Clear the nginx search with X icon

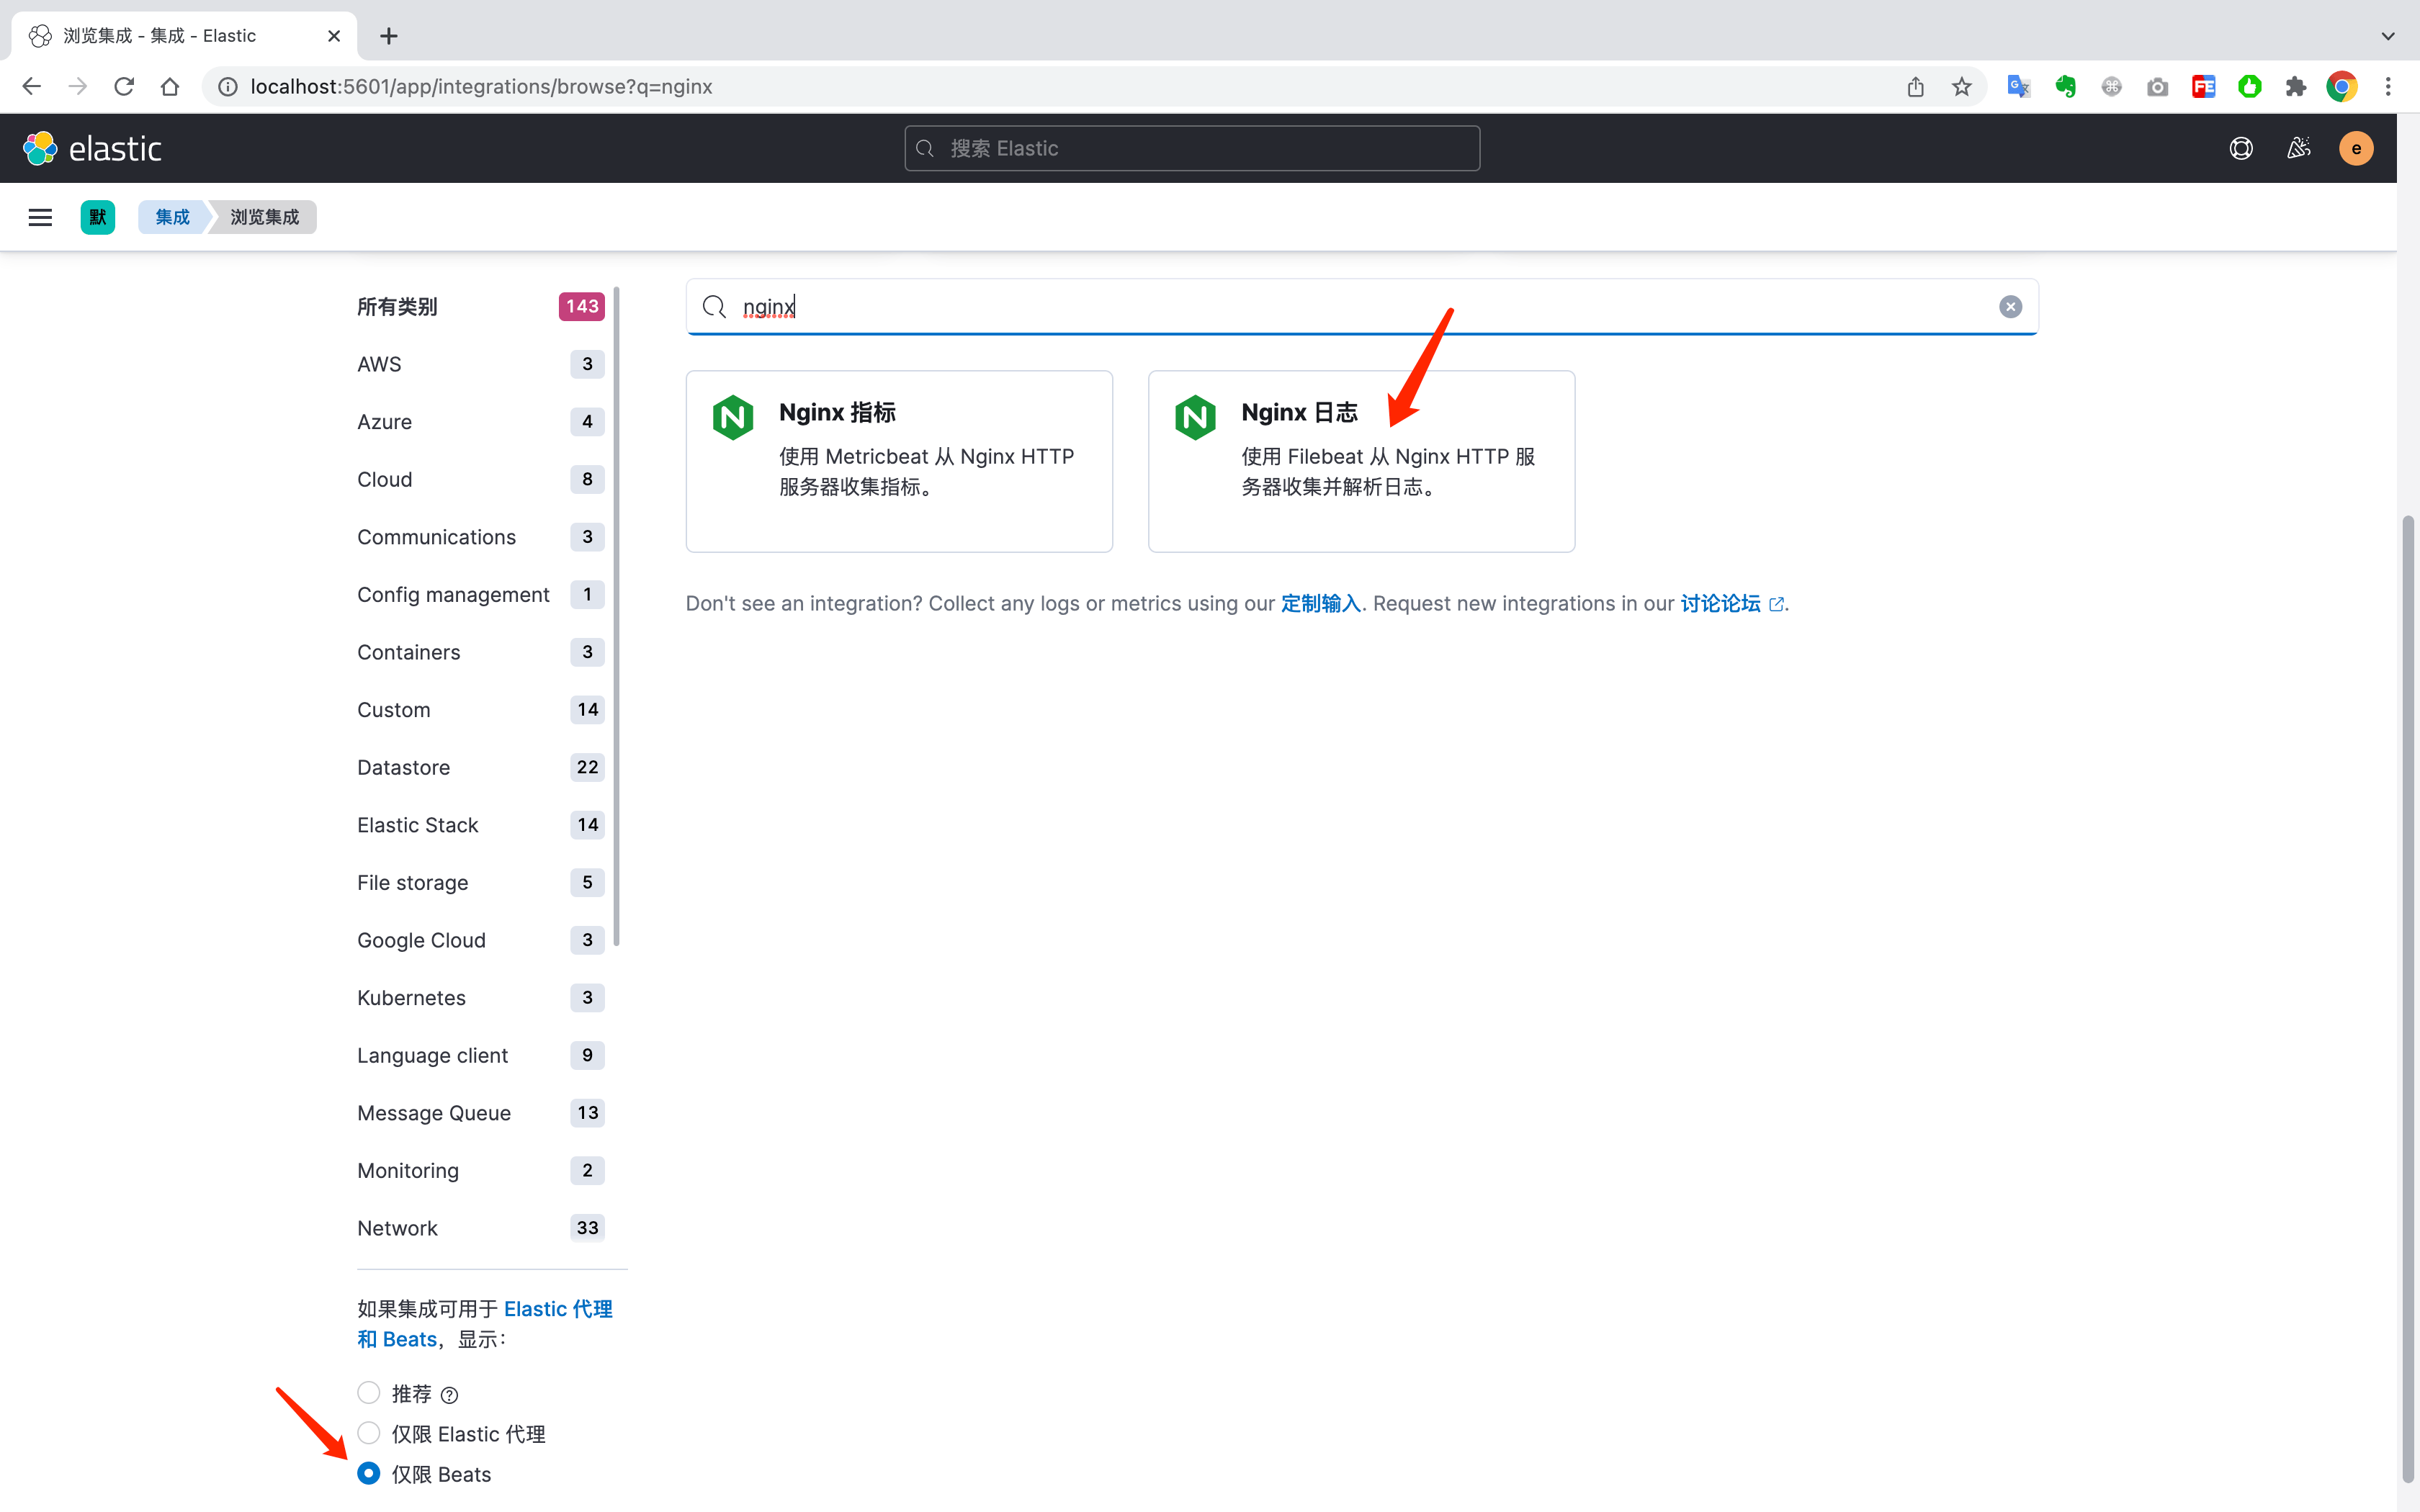2010,307
